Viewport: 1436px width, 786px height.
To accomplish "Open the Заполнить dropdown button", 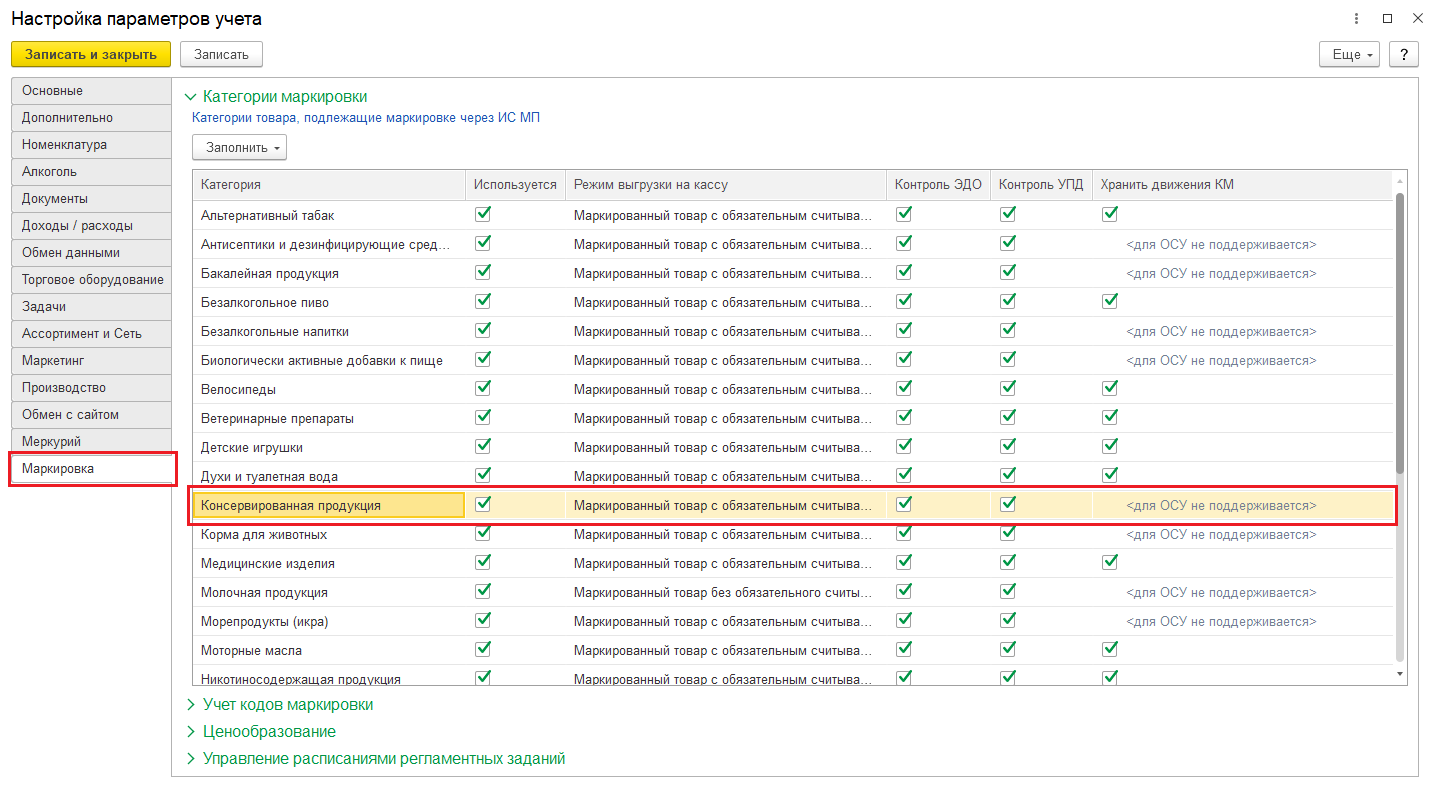I will (x=239, y=147).
